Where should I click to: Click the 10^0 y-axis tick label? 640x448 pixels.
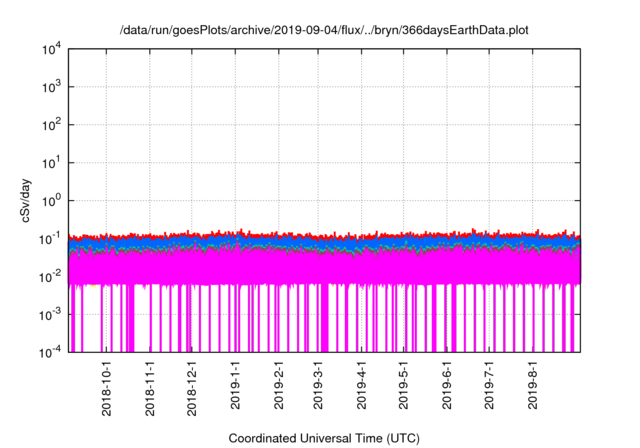[52, 200]
